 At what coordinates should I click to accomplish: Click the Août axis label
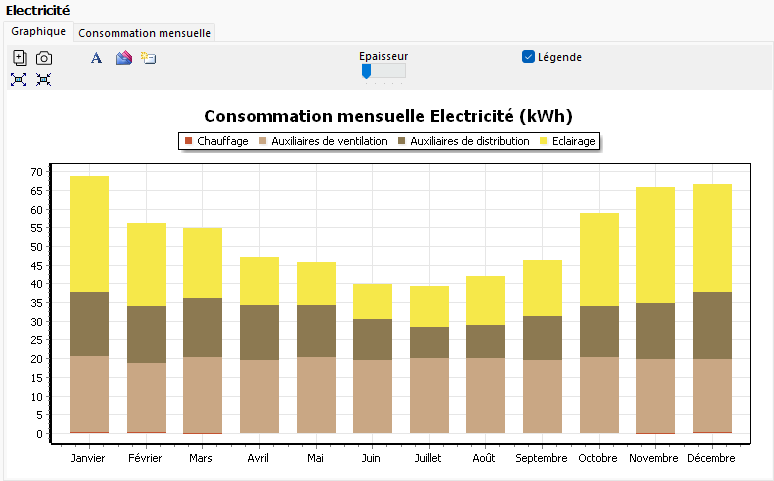click(x=484, y=458)
